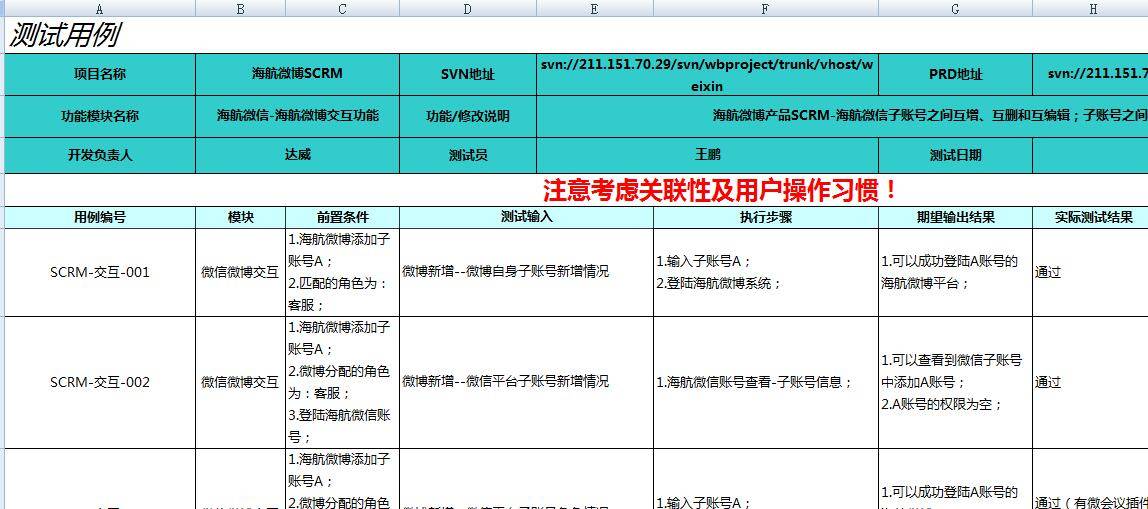Click the 实际测试结果 column heading
The width and height of the screenshot is (1148, 509).
(x=1090, y=218)
